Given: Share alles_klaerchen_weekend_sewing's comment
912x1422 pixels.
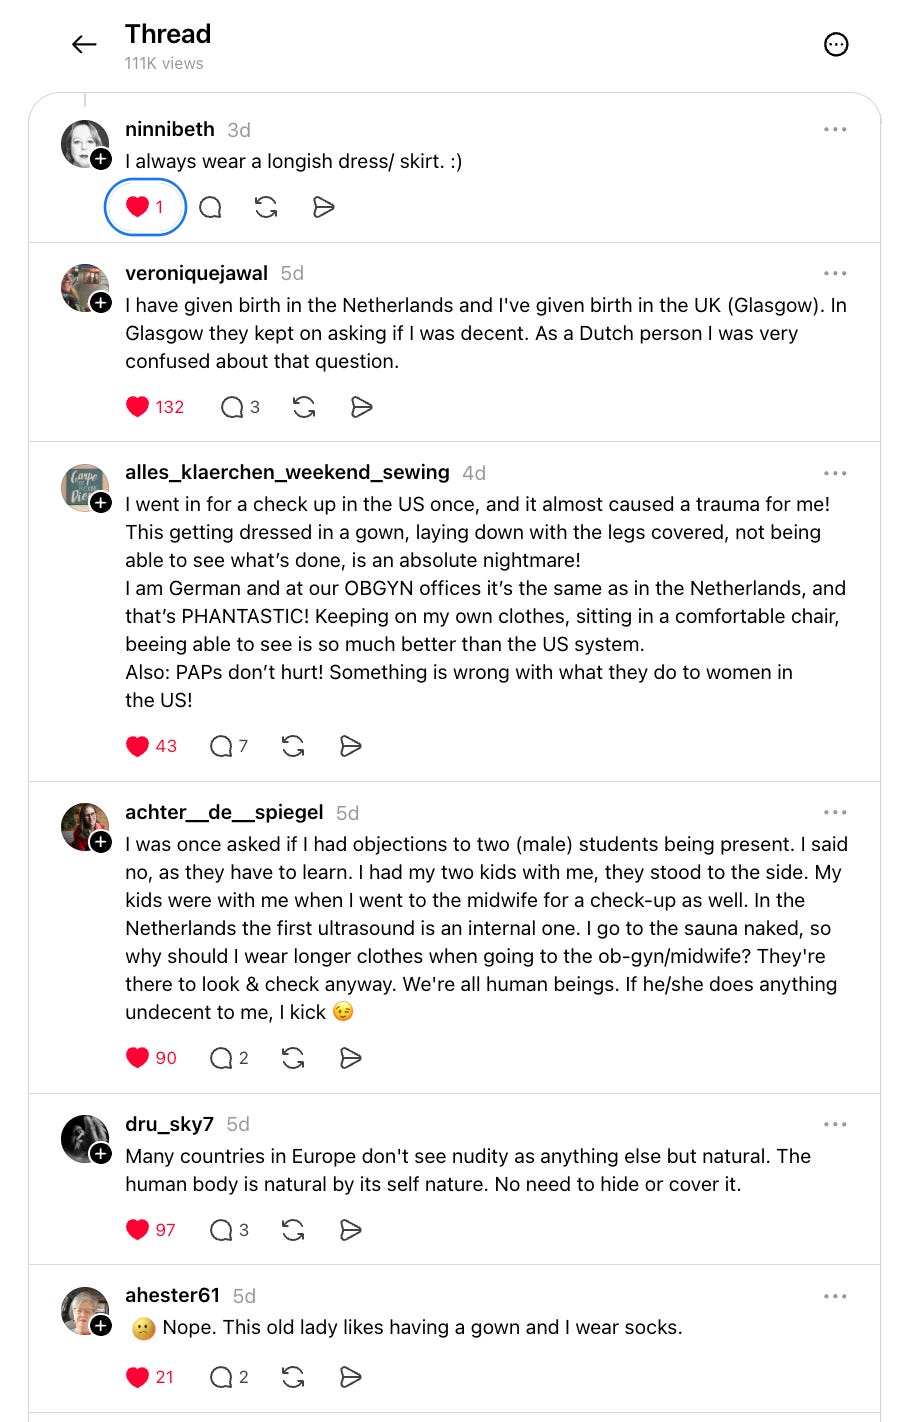Looking at the screenshot, I should [350, 746].
